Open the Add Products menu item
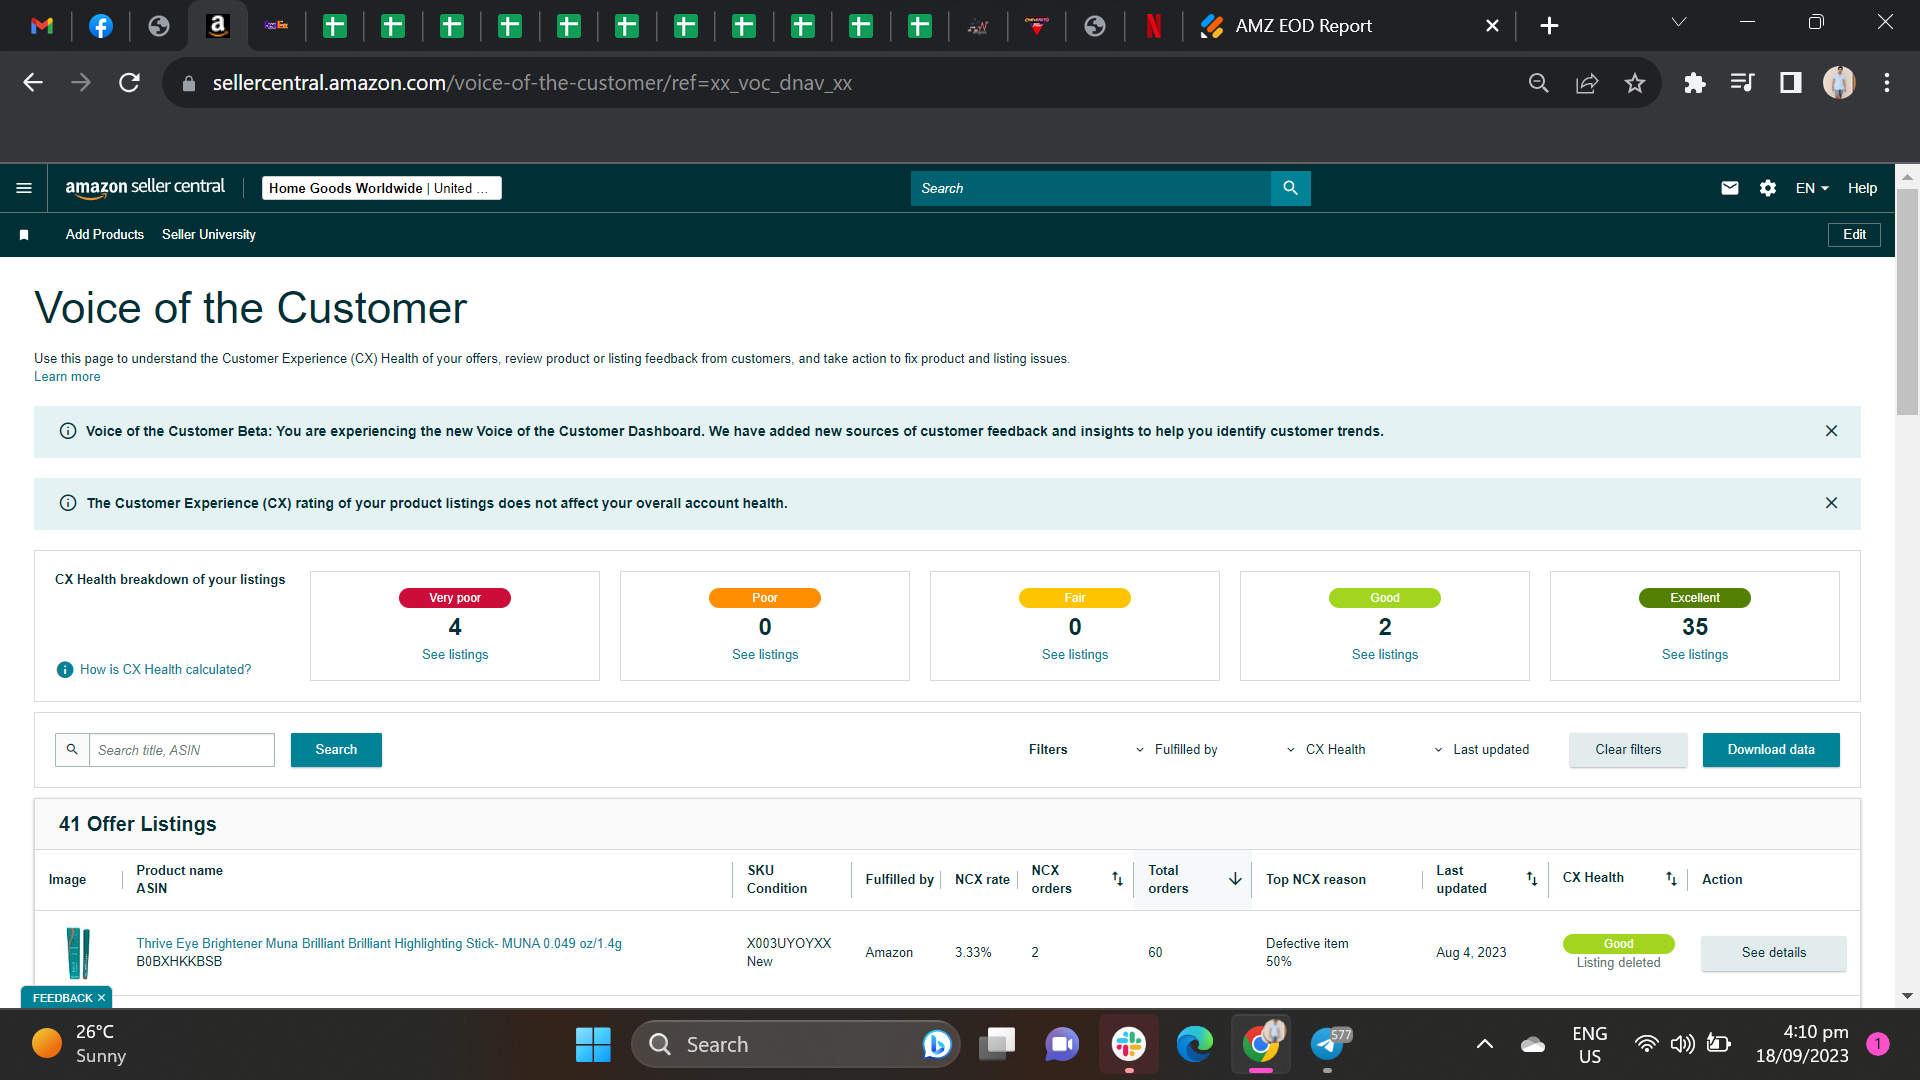This screenshot has width=1920, height=1080. click(x=105, y=235)
